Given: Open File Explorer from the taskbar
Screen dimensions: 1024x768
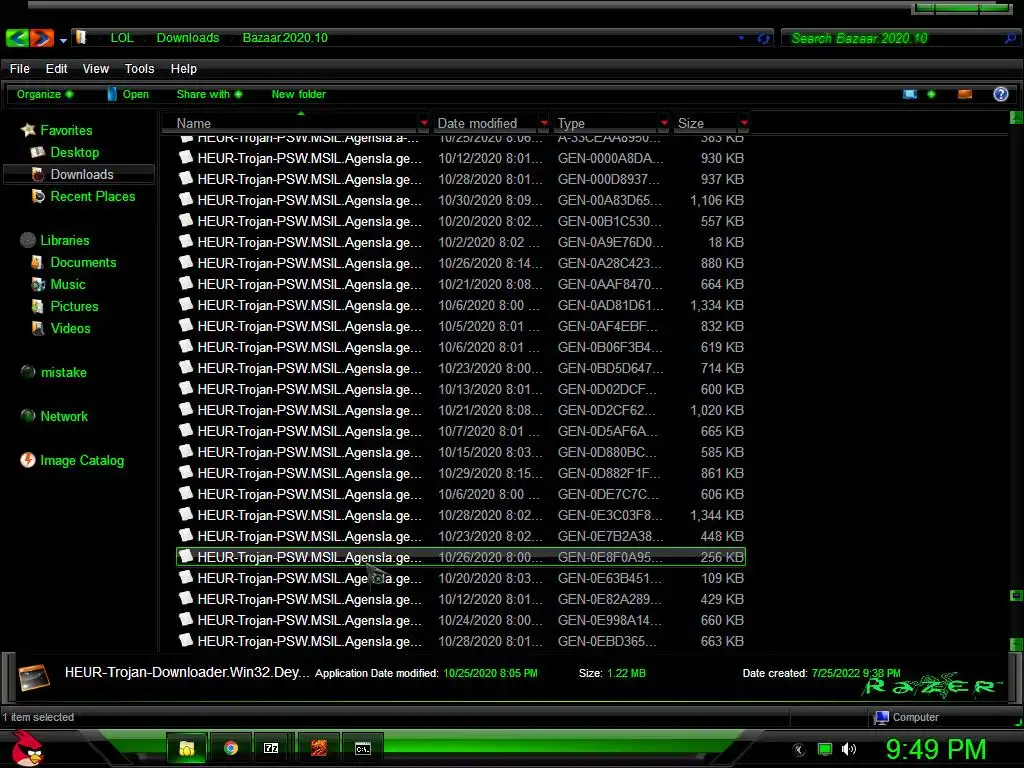Looking at the screenshot, I should tap(187, 748).
